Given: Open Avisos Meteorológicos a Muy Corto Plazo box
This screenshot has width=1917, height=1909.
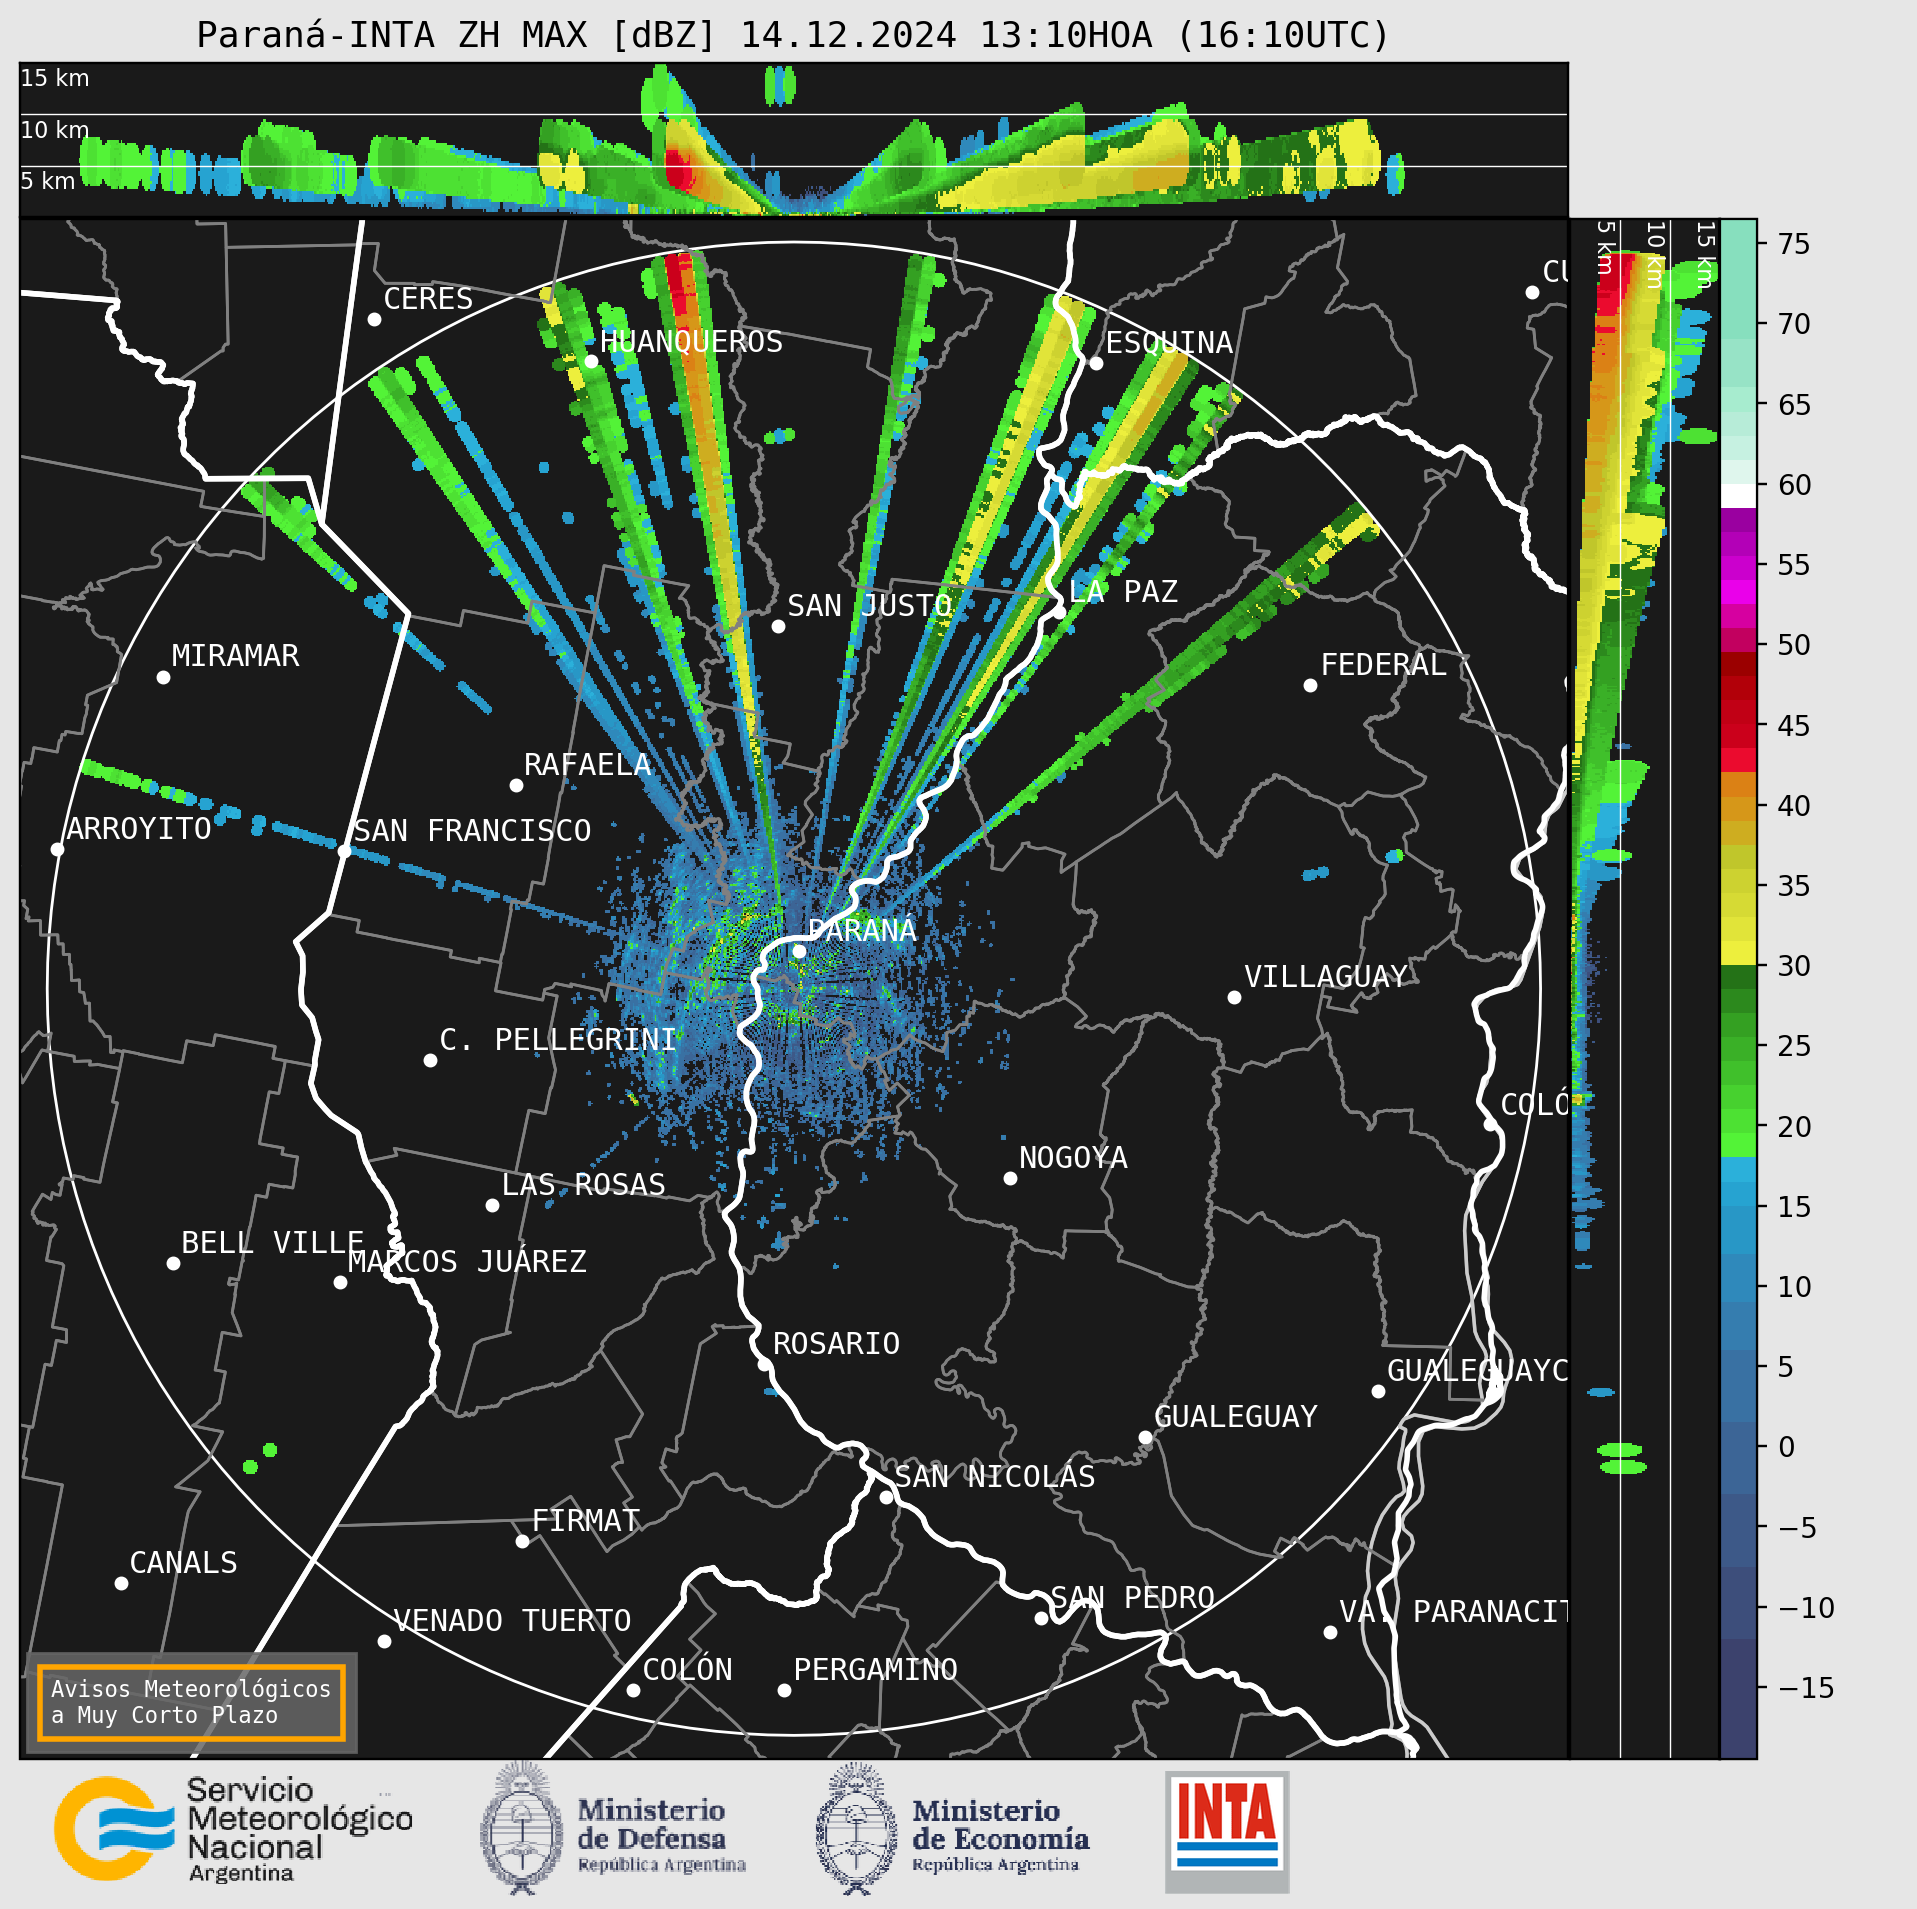Looking at the screenshot, I should click(x=191, y=1702).
